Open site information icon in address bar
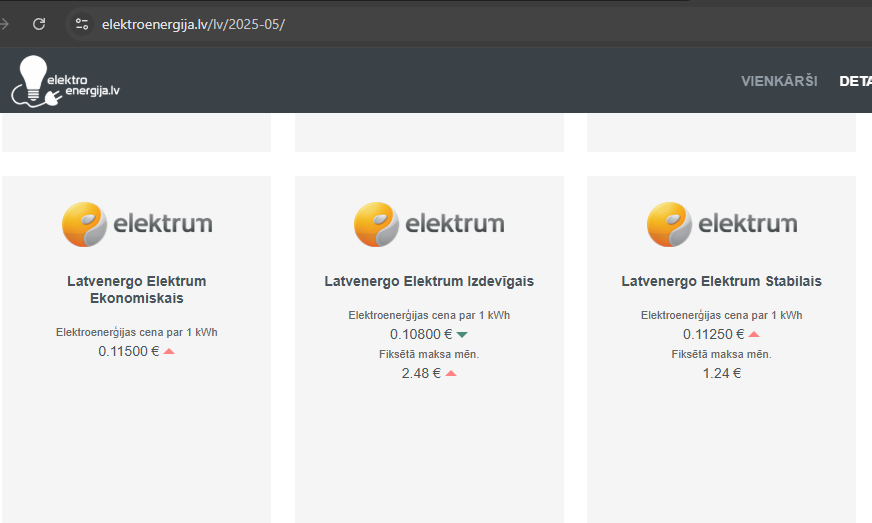Viewport: 872px width, 523px height. pyautogui.click(x=82, y=24)
